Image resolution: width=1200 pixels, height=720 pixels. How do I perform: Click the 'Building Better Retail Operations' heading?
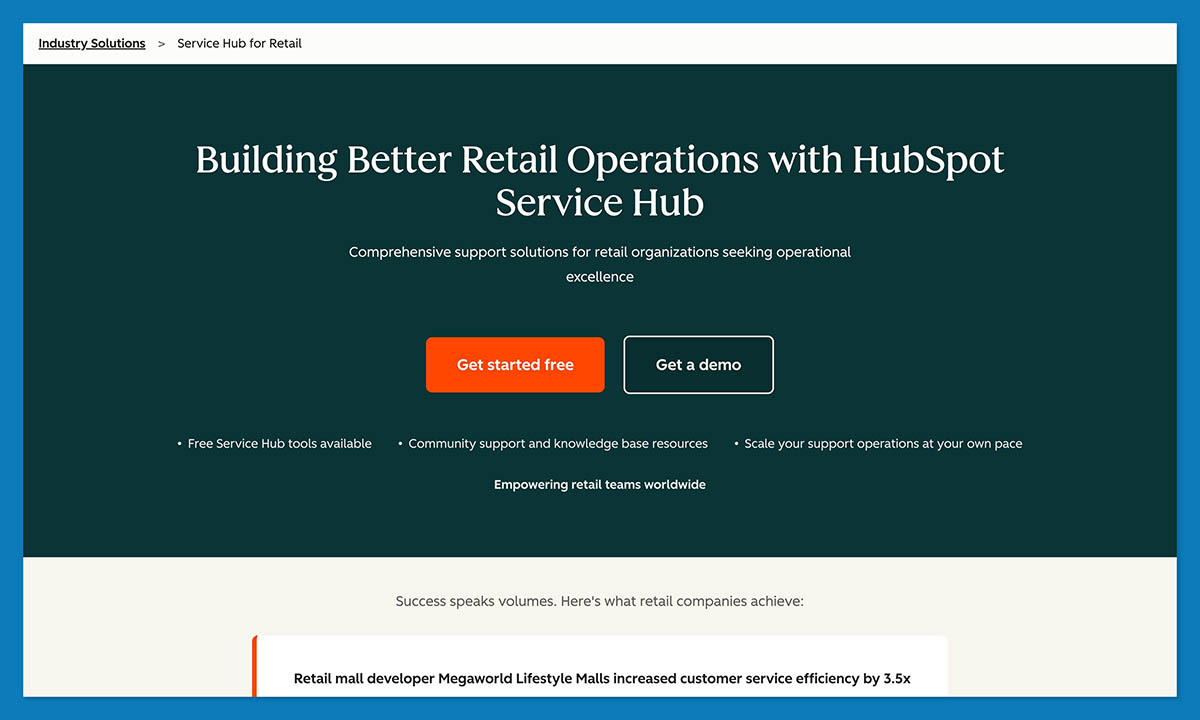(x=600, y=181)
